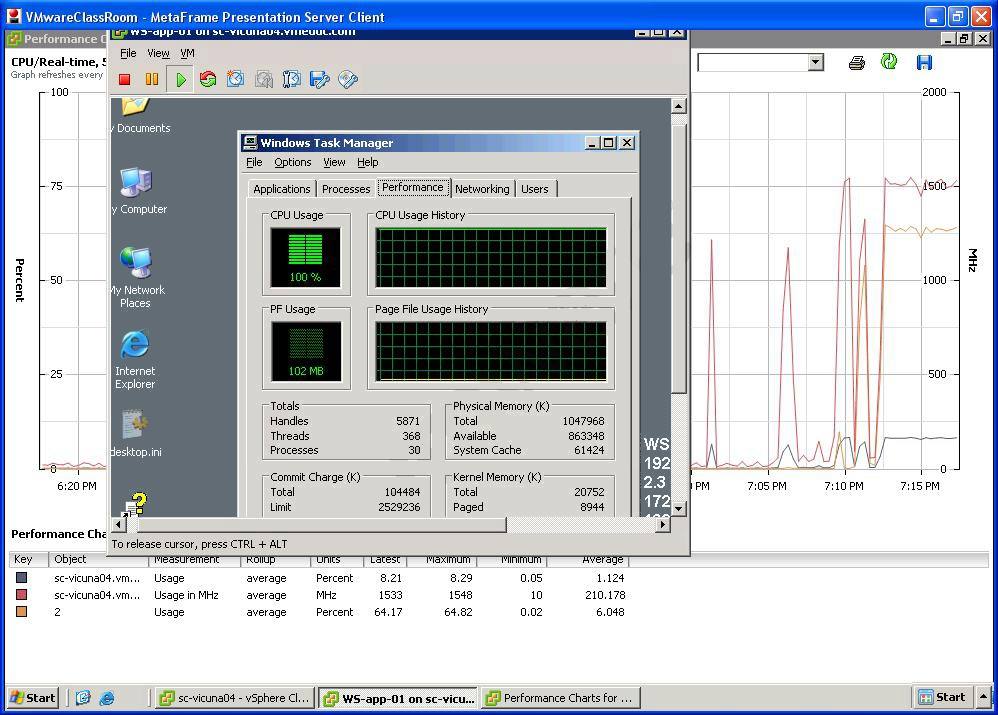The width and height of the screenshot is (998, 715).
Task: Click console vertical scrollbar up arrow
Action: click(678, 106)
